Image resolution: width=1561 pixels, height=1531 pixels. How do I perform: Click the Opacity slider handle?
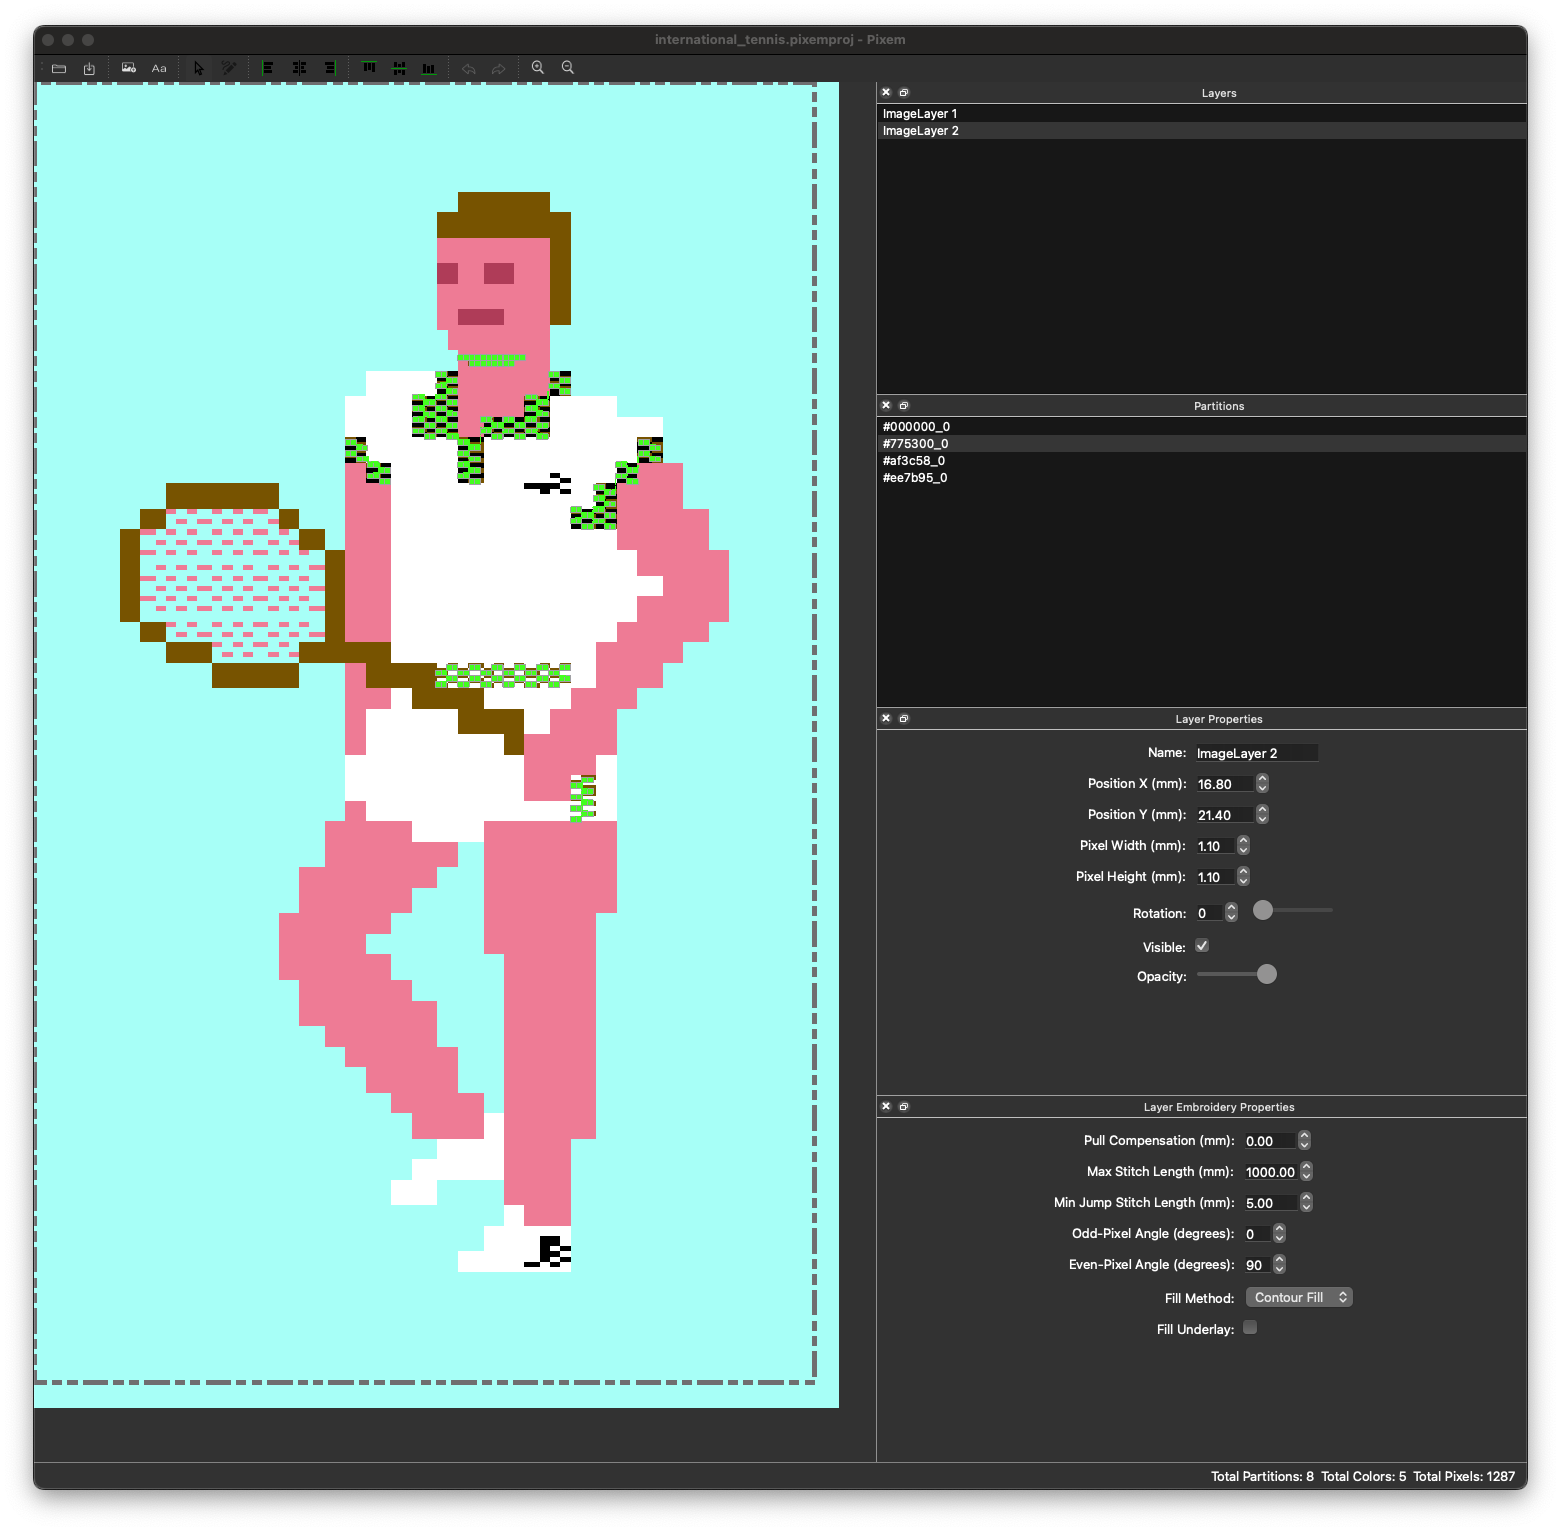point(1266,975)
